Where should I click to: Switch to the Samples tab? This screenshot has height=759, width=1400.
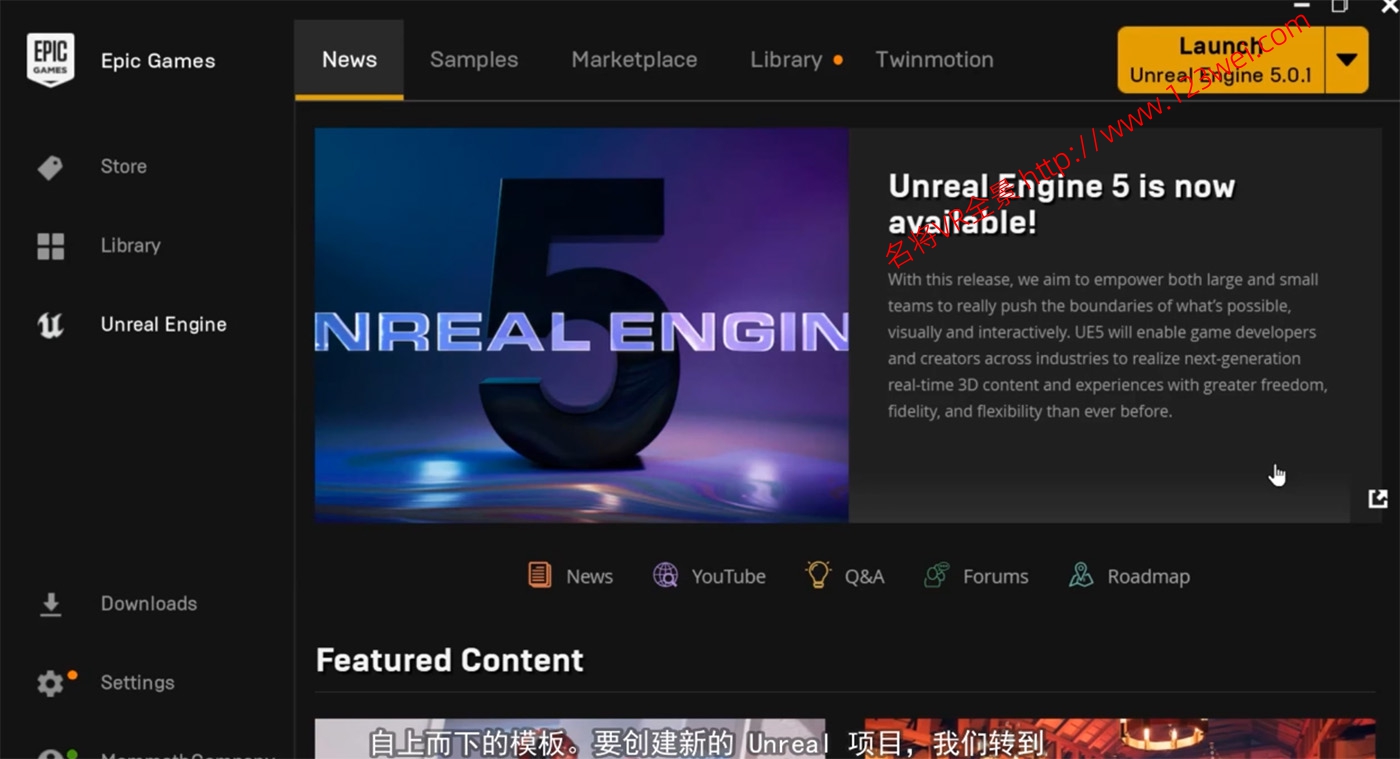474,60
